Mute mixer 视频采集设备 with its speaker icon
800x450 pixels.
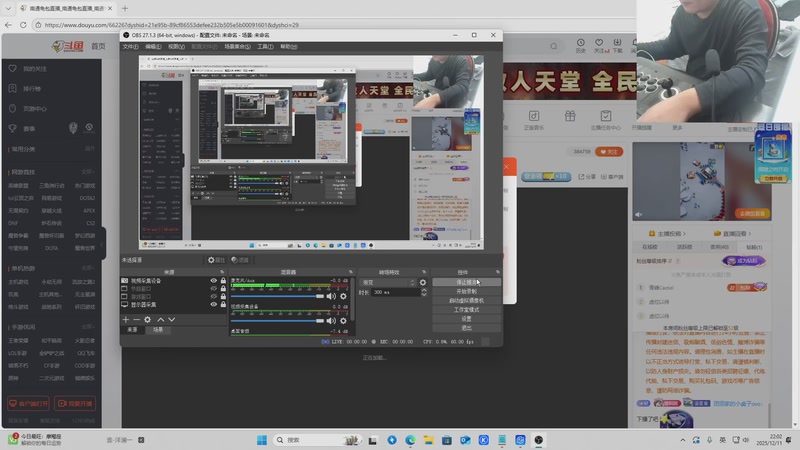coord(332,320)
